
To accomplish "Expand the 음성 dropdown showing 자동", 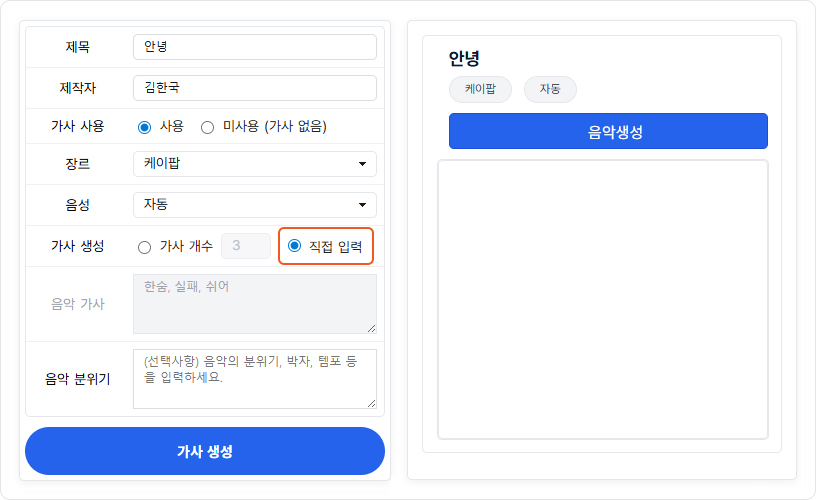I will point(254,205).
